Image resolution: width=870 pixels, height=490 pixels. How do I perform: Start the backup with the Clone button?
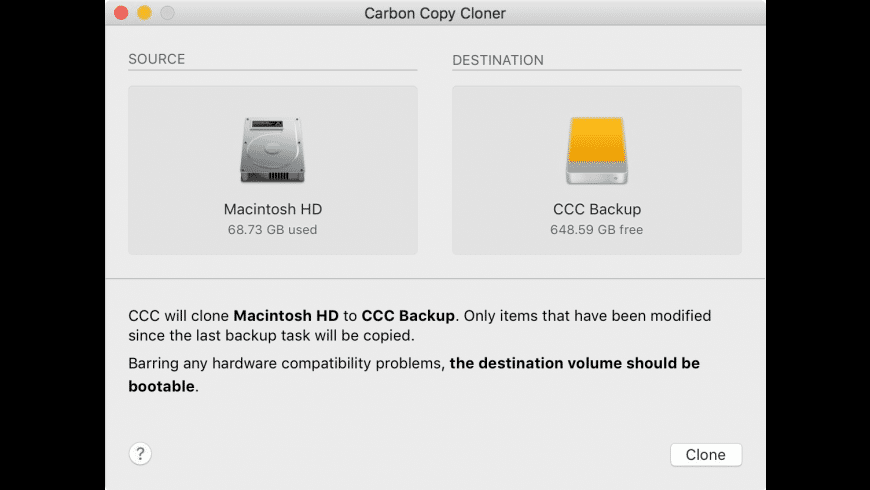coord(706,454)
